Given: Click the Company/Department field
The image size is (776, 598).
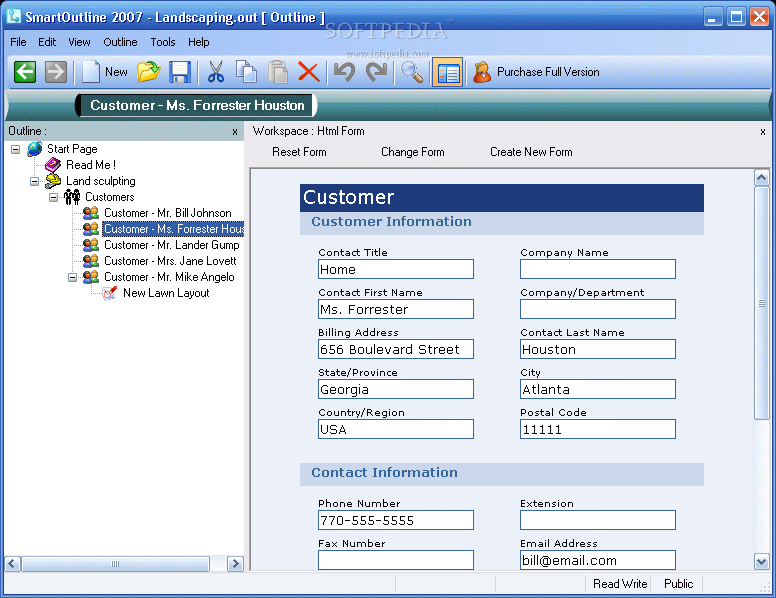Looking at the screenshot, I should tap(598, 309).
